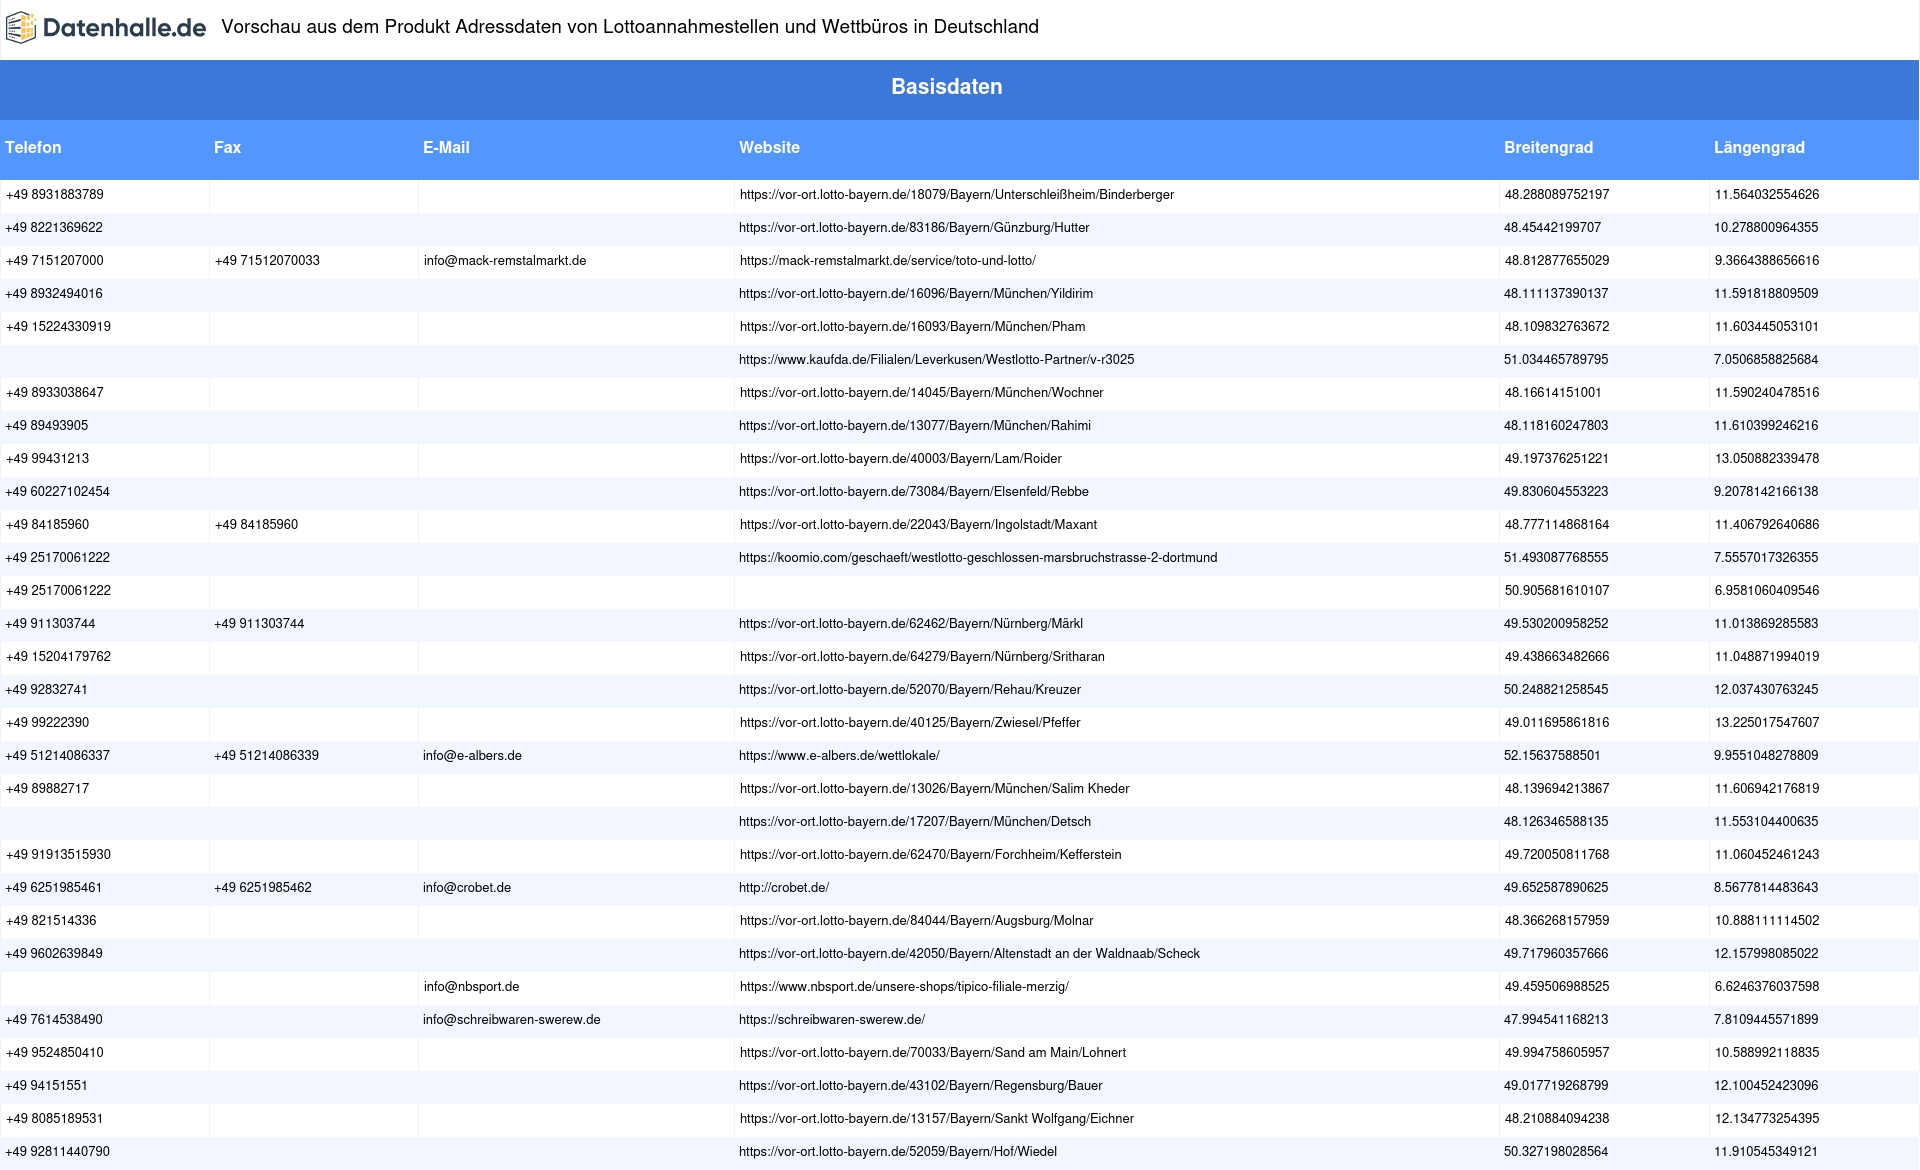
Task: Select longitude value 6.6246376037598
Action: (x=1767, y=987)
